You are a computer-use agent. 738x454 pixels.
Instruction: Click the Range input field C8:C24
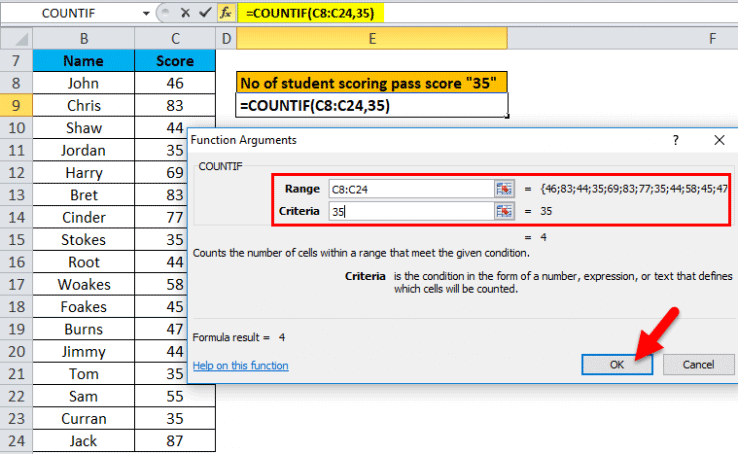(411, 189)
